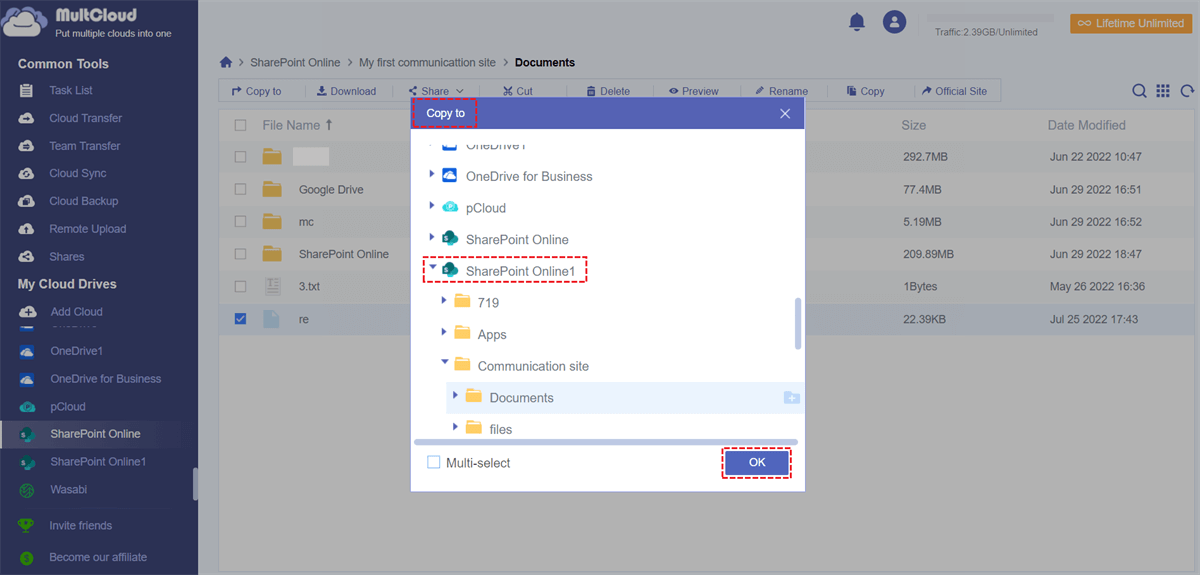Image resolution: width=1200 pixels, height=575 pixels.
Task: Expand the Apps folder arrow
Action: pyautogui.click(x=444, y=333)
